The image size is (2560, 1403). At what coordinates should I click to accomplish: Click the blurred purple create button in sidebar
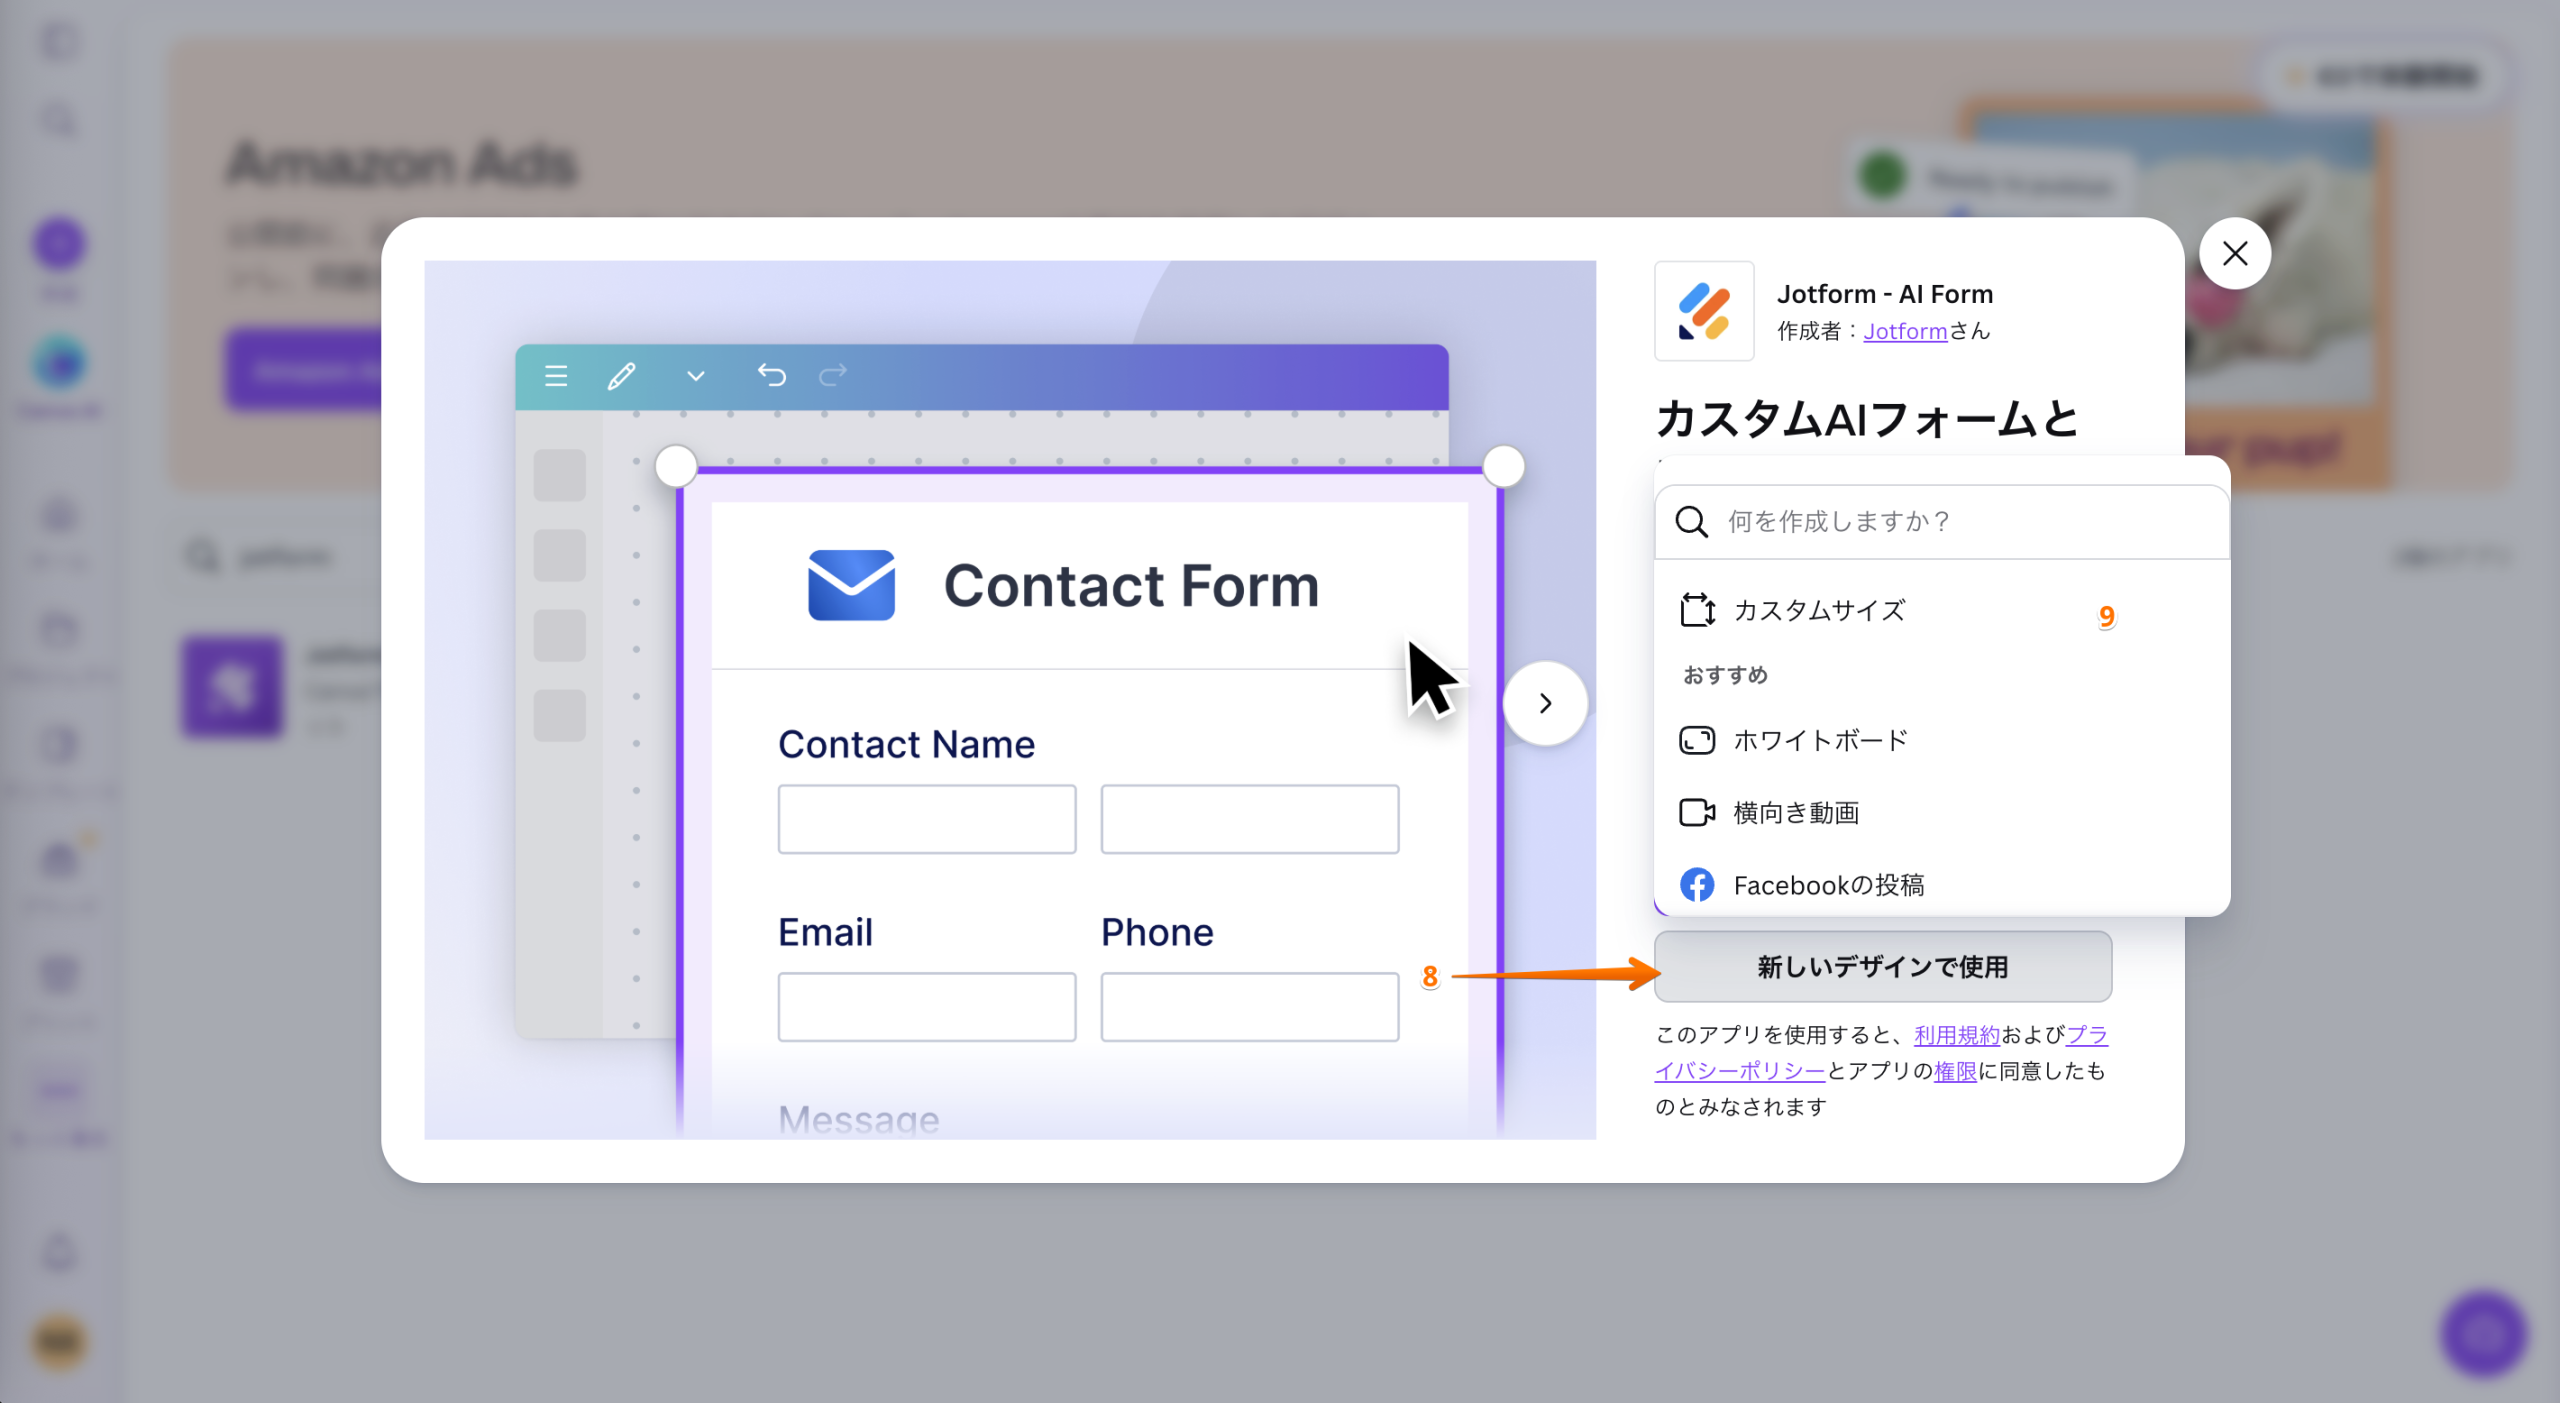(60, 245)
